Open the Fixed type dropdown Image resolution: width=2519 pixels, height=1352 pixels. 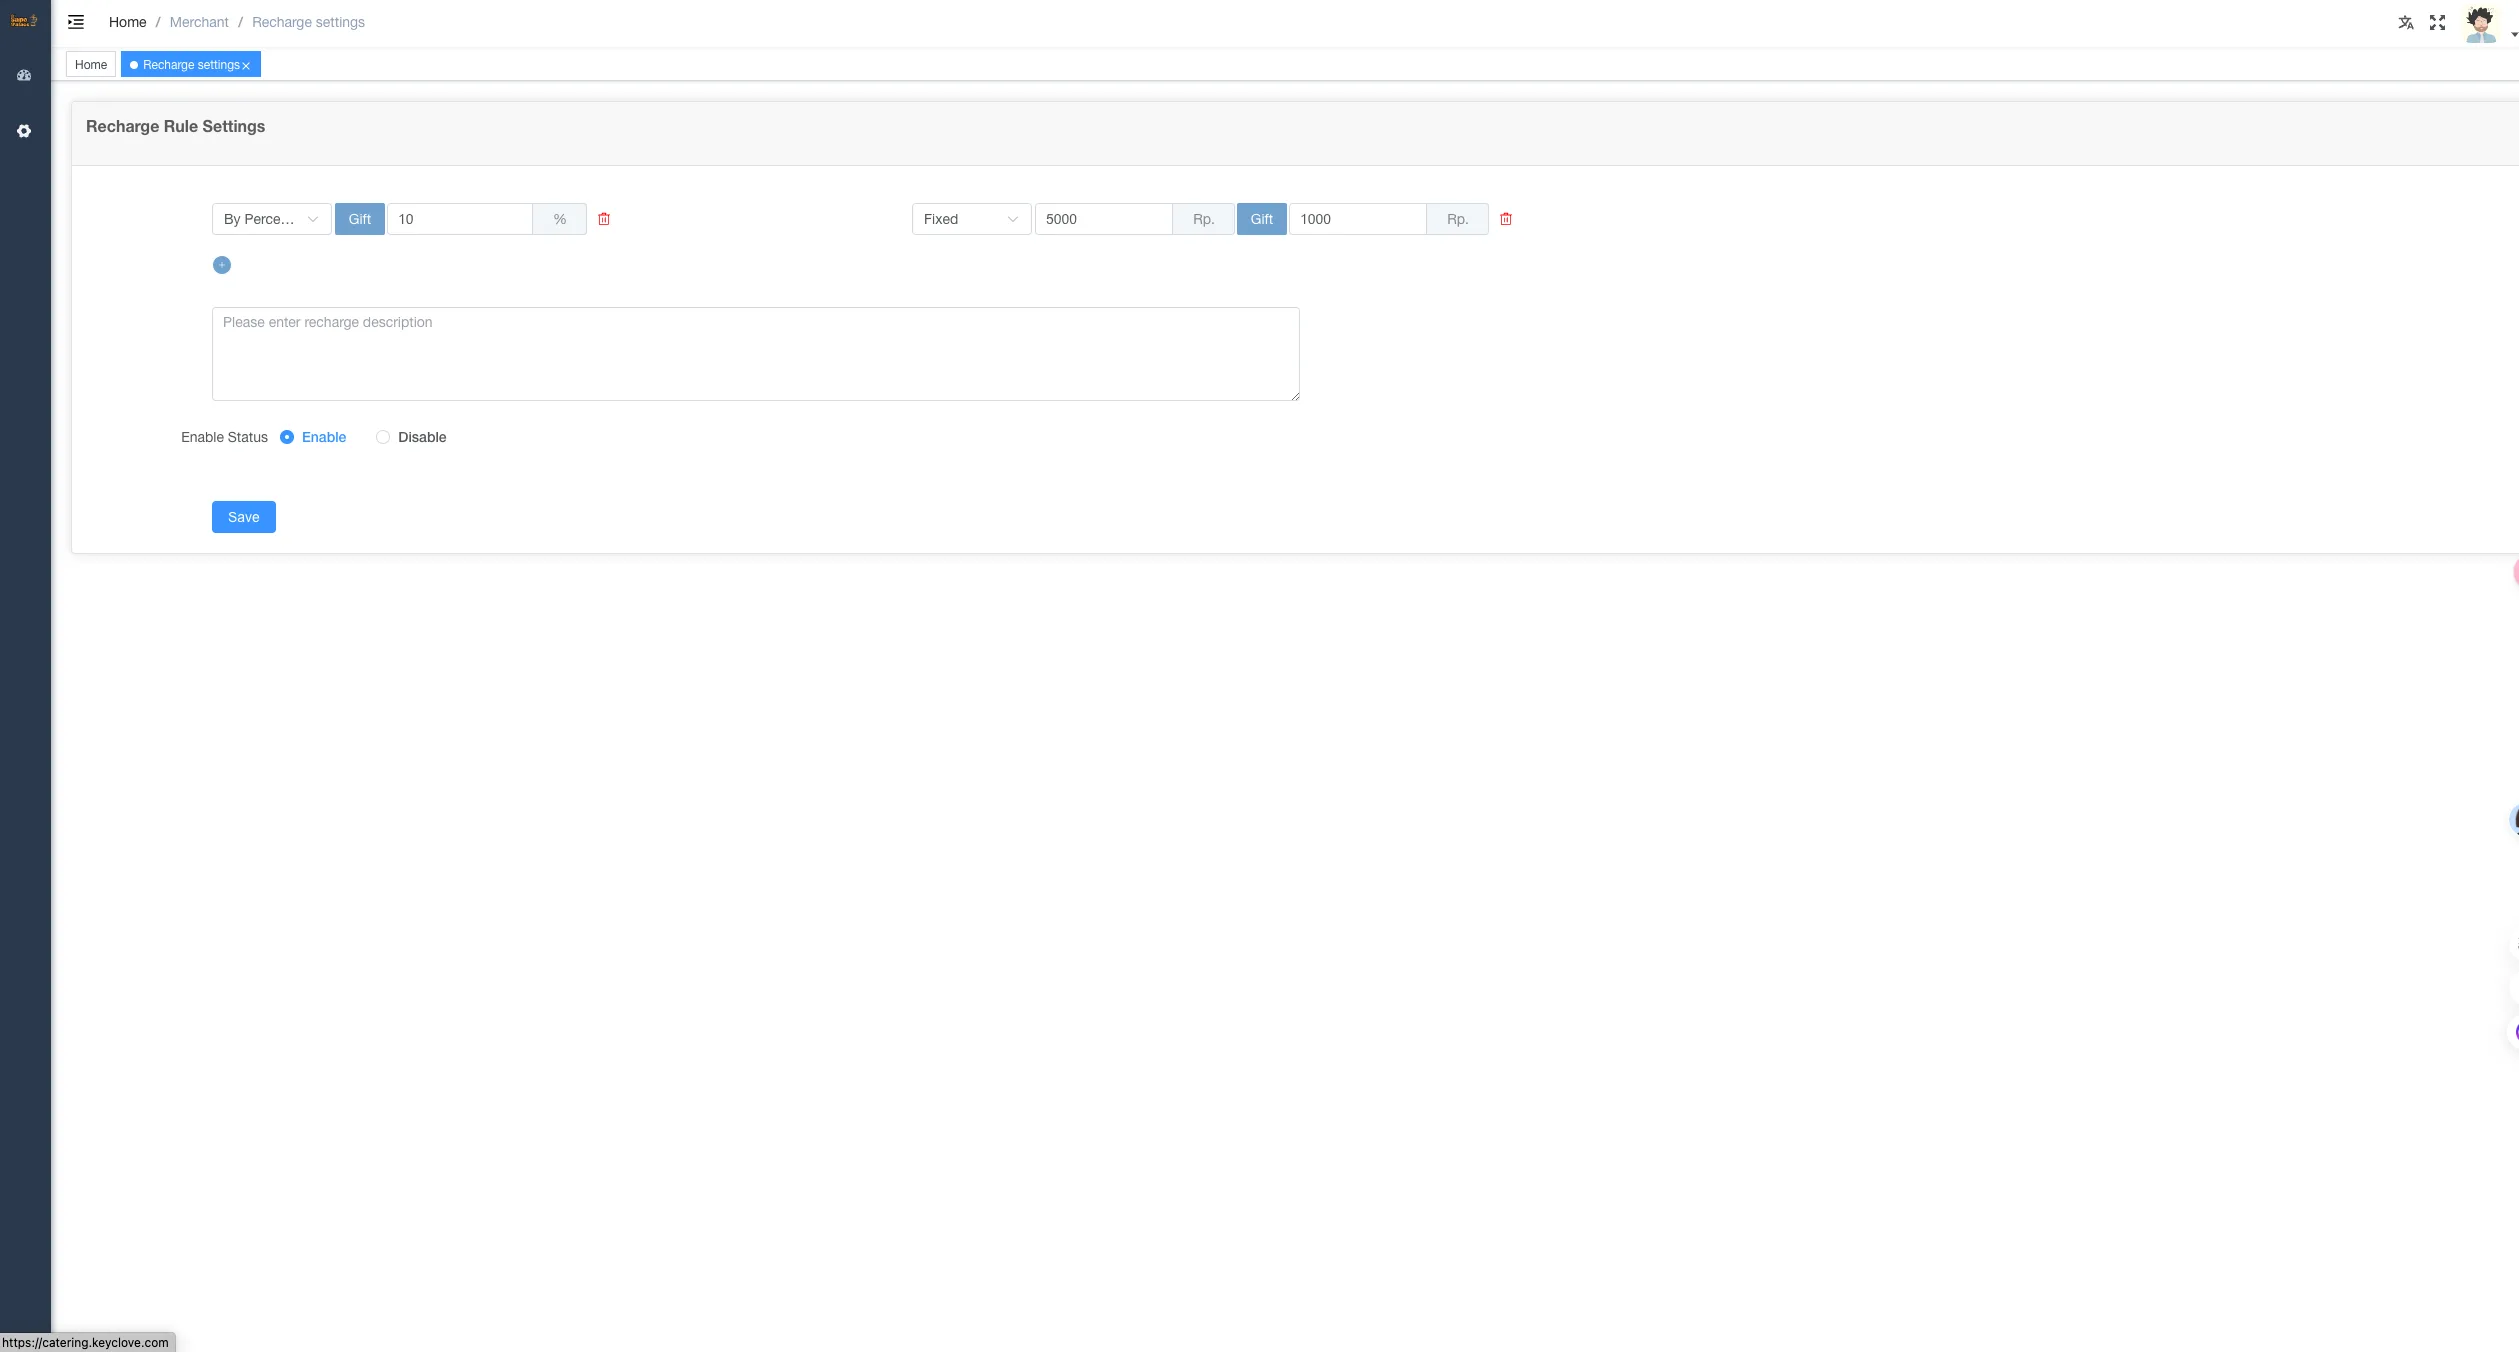(972, 219)
